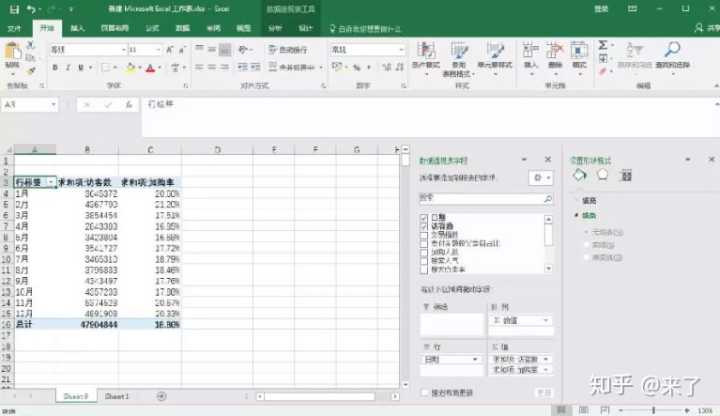
Task: Click the Save icon in quick access toolbar
Action: pyautogui.click(x=11, y=8)
